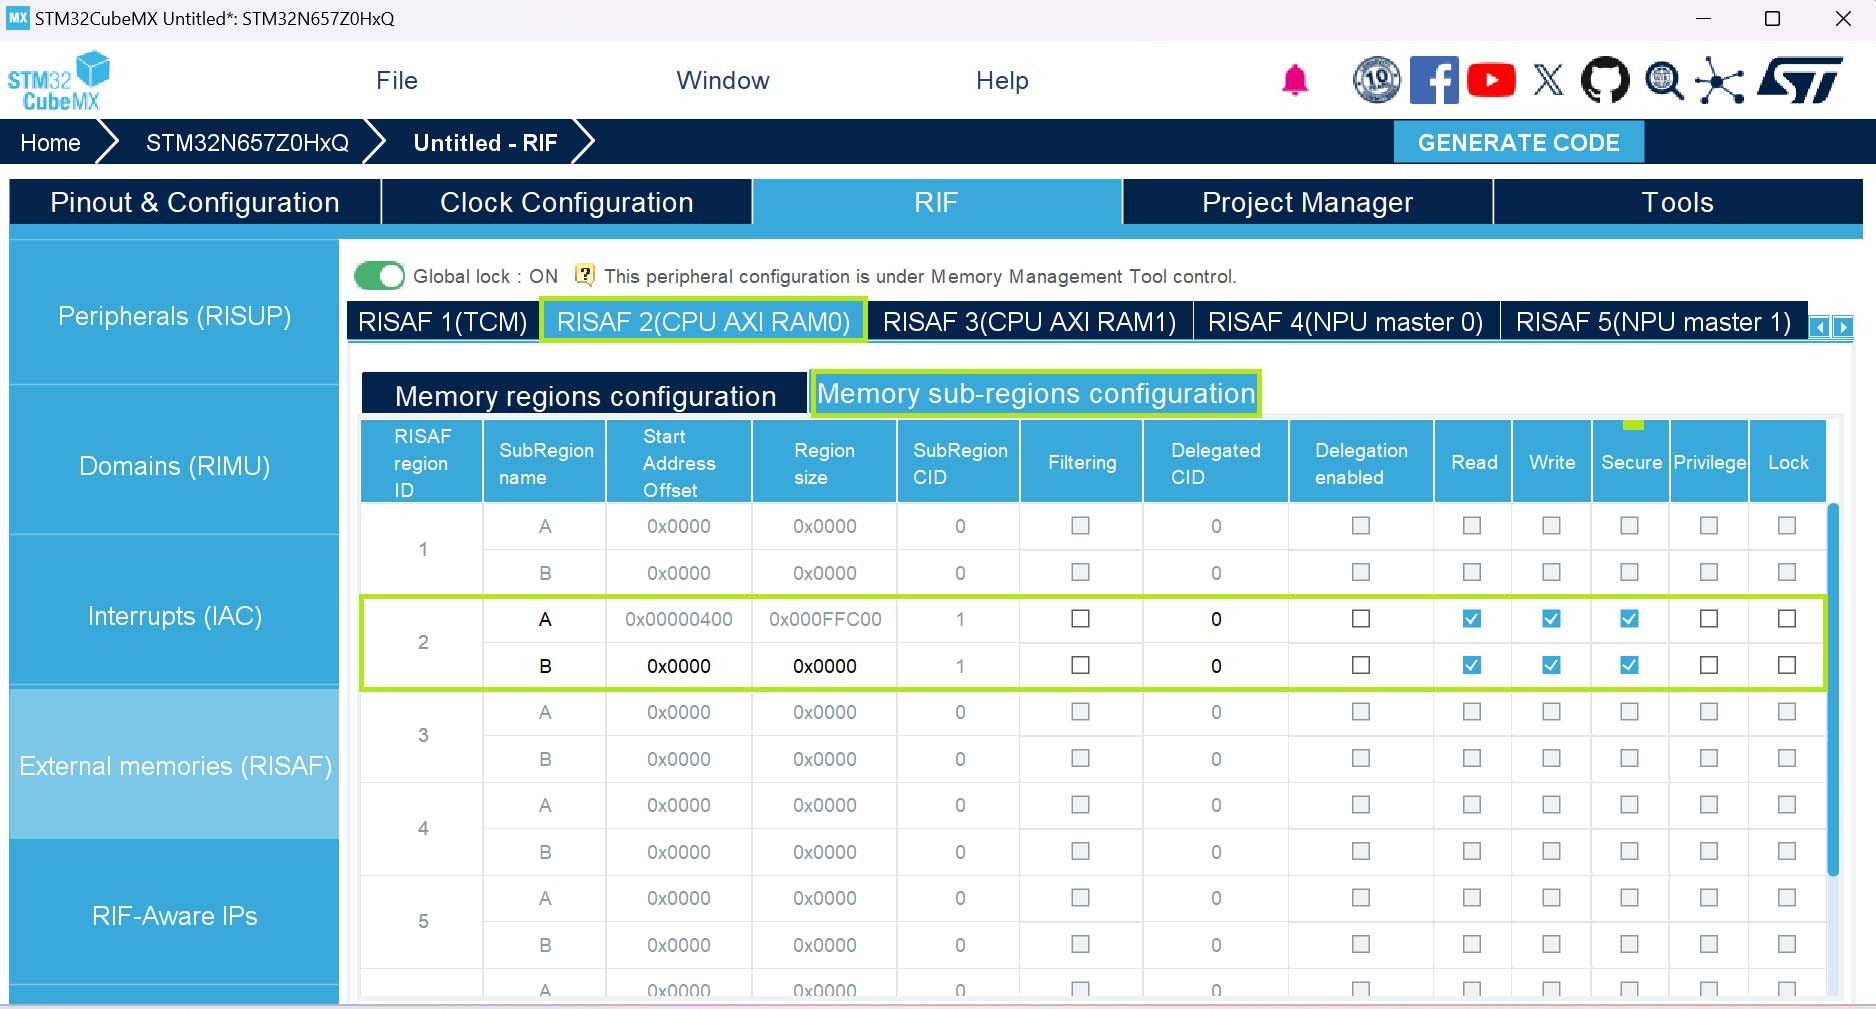The image size is (1876, 1009).
Task: Click the STM32N657Z0HxQ breadcrumb
Action: (x=247, y=142)
